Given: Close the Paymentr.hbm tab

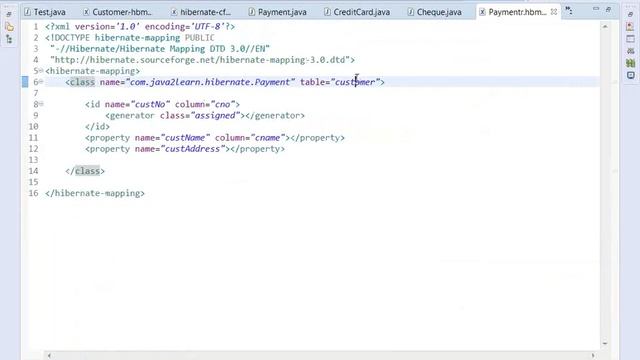Looking at the screenshot, I should coord(553,12).
